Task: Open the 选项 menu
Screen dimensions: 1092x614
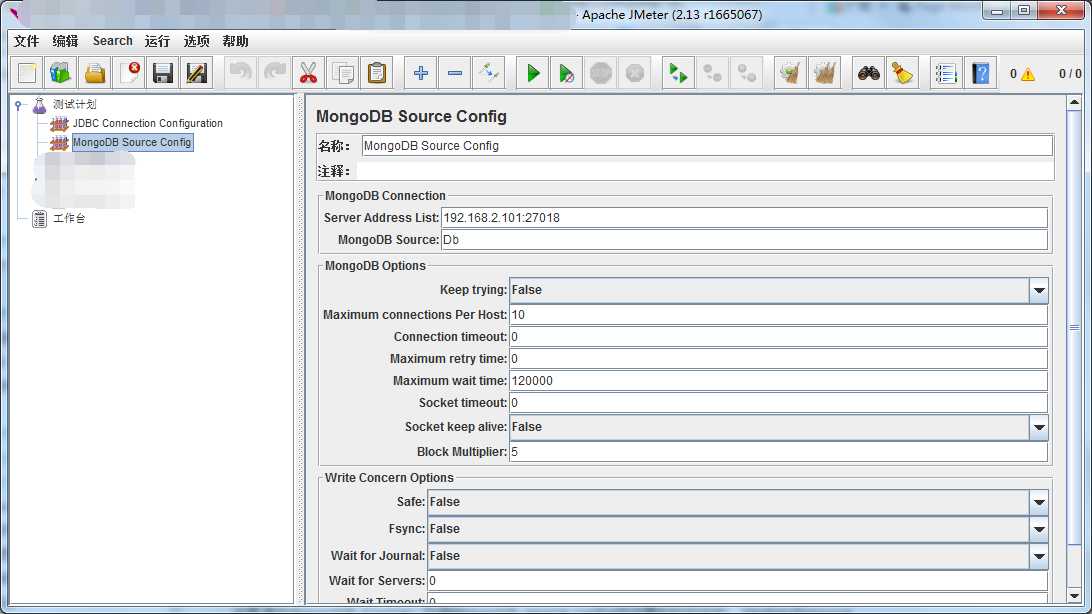Action: (196, 41)
